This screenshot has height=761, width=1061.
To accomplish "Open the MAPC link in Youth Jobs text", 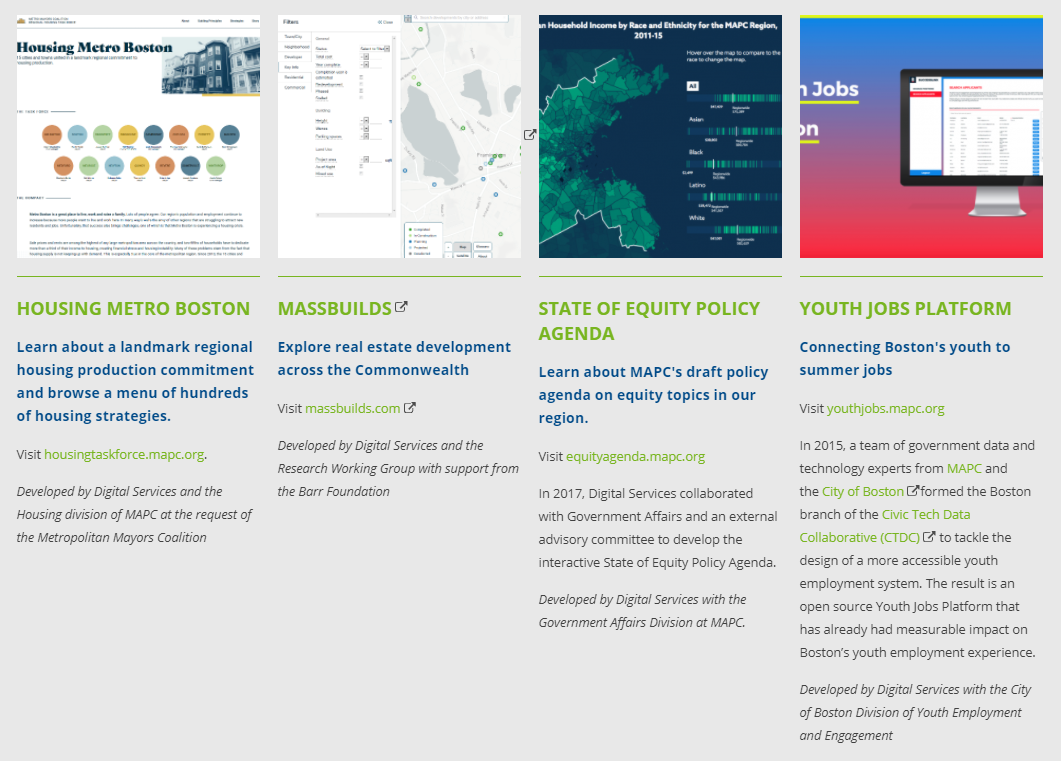I will tap(964, 468).
